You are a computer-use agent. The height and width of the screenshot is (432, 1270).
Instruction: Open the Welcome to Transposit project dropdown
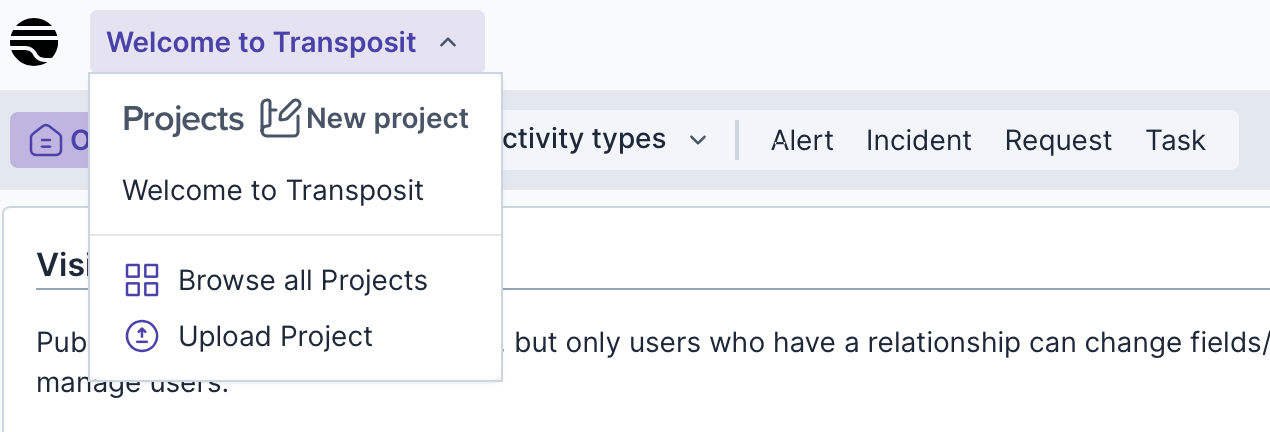[261, 43]
